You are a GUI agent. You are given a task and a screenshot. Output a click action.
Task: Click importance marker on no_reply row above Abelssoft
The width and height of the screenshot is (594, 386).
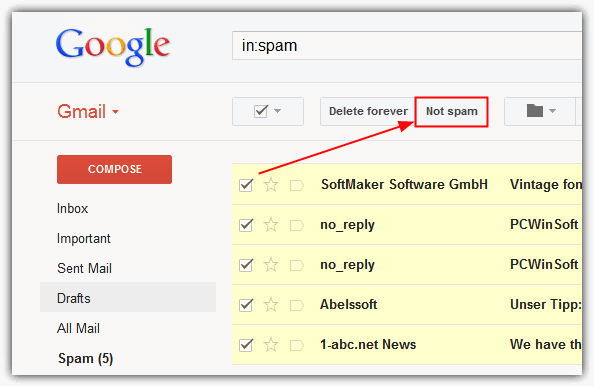tap(297, 265)
